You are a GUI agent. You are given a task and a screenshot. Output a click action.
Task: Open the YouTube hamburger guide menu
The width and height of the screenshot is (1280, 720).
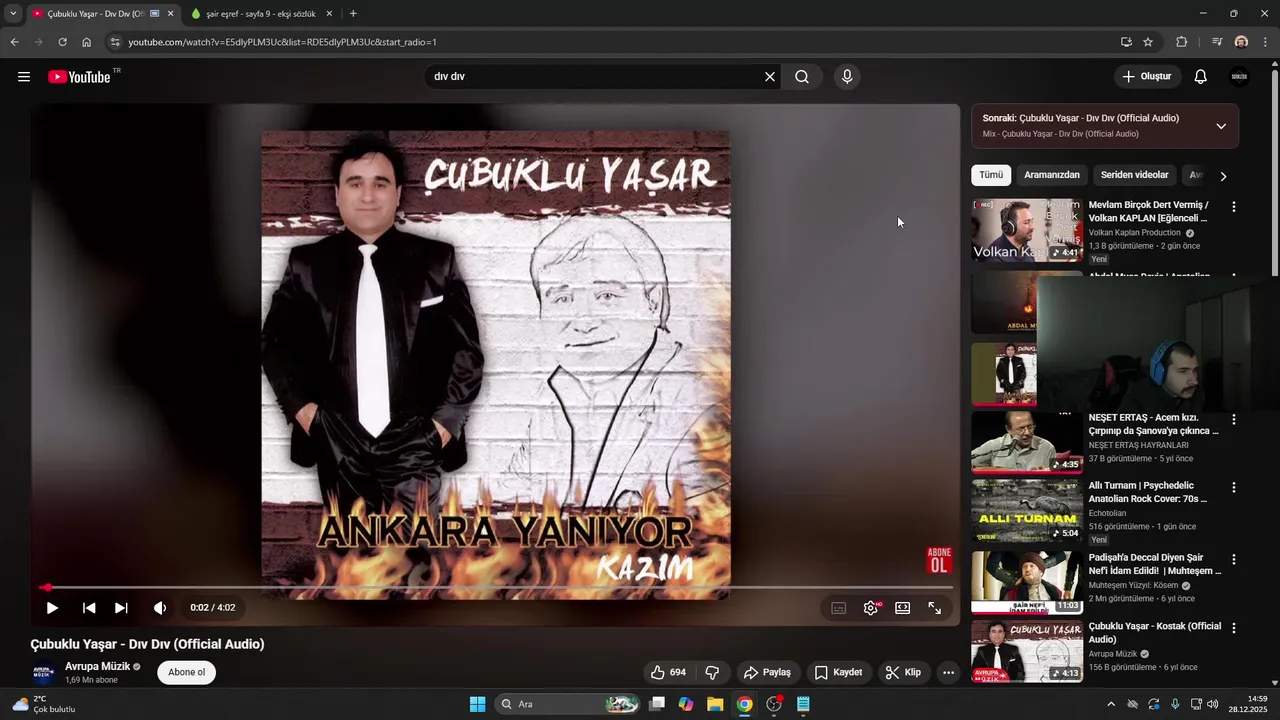pos(24,77)
